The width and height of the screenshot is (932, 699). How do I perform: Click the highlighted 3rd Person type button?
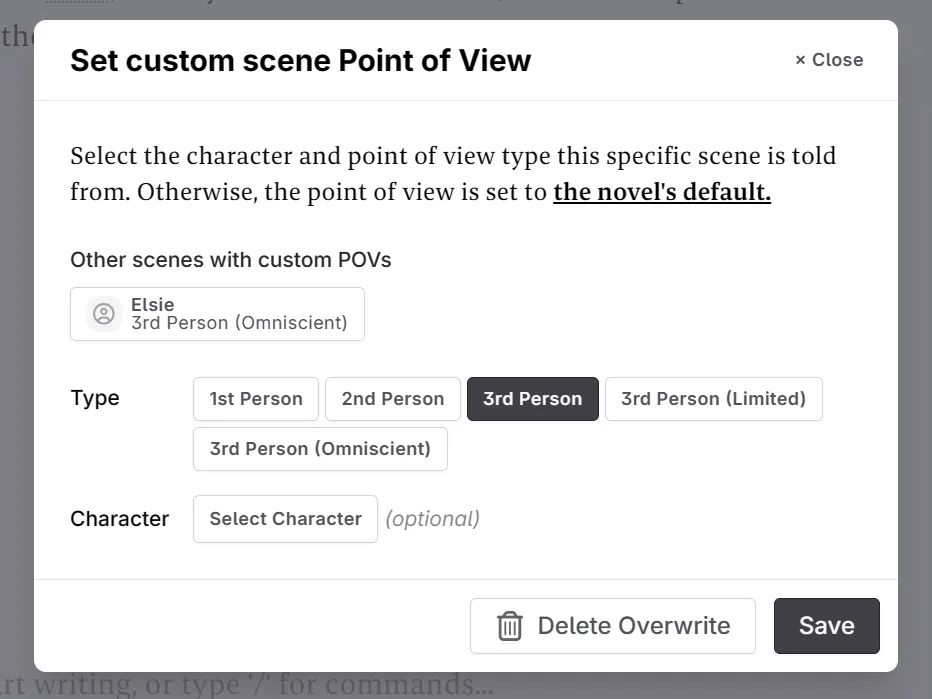[x=532, y=398]
